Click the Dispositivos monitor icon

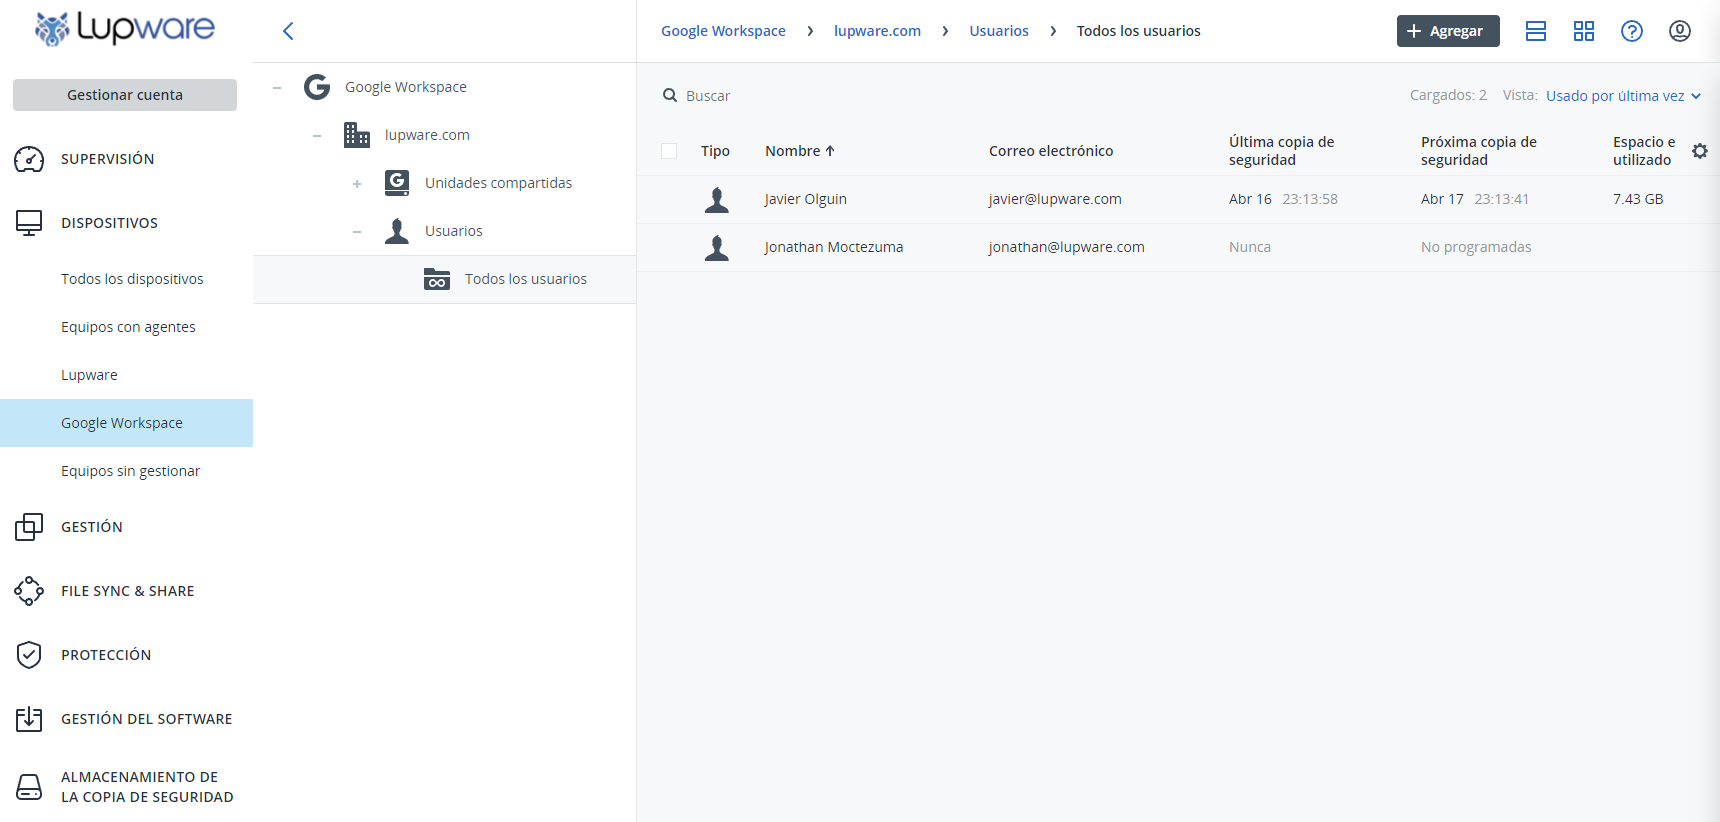pyautogui.click(x=29, y=223)
